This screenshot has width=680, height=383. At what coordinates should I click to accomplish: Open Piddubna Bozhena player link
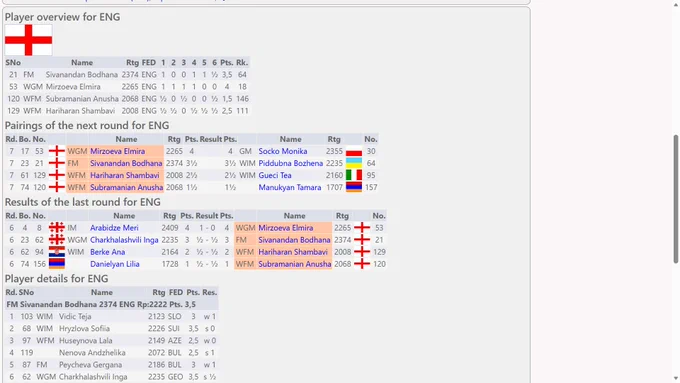click(291, 164)
